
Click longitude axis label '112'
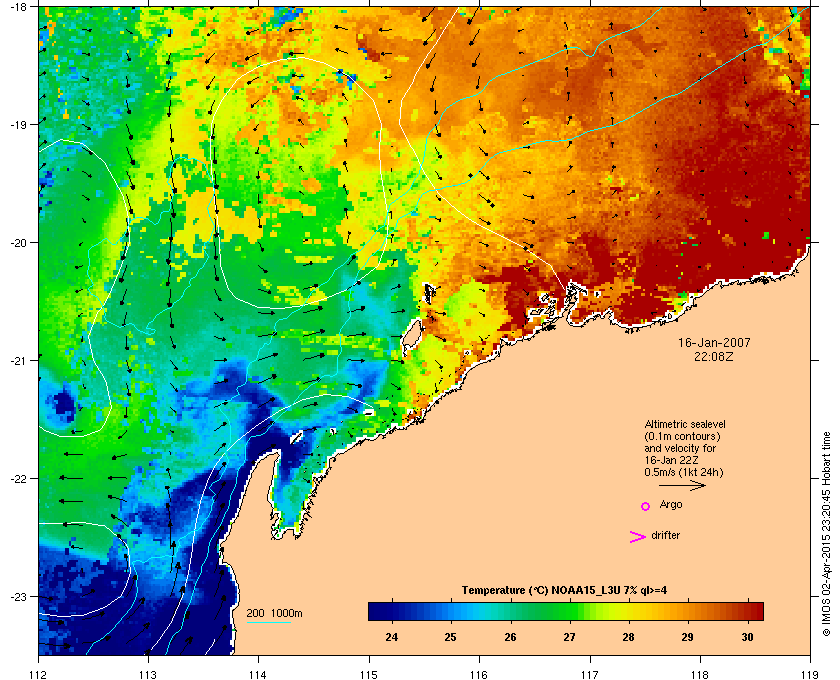click(x=39, y=674)
